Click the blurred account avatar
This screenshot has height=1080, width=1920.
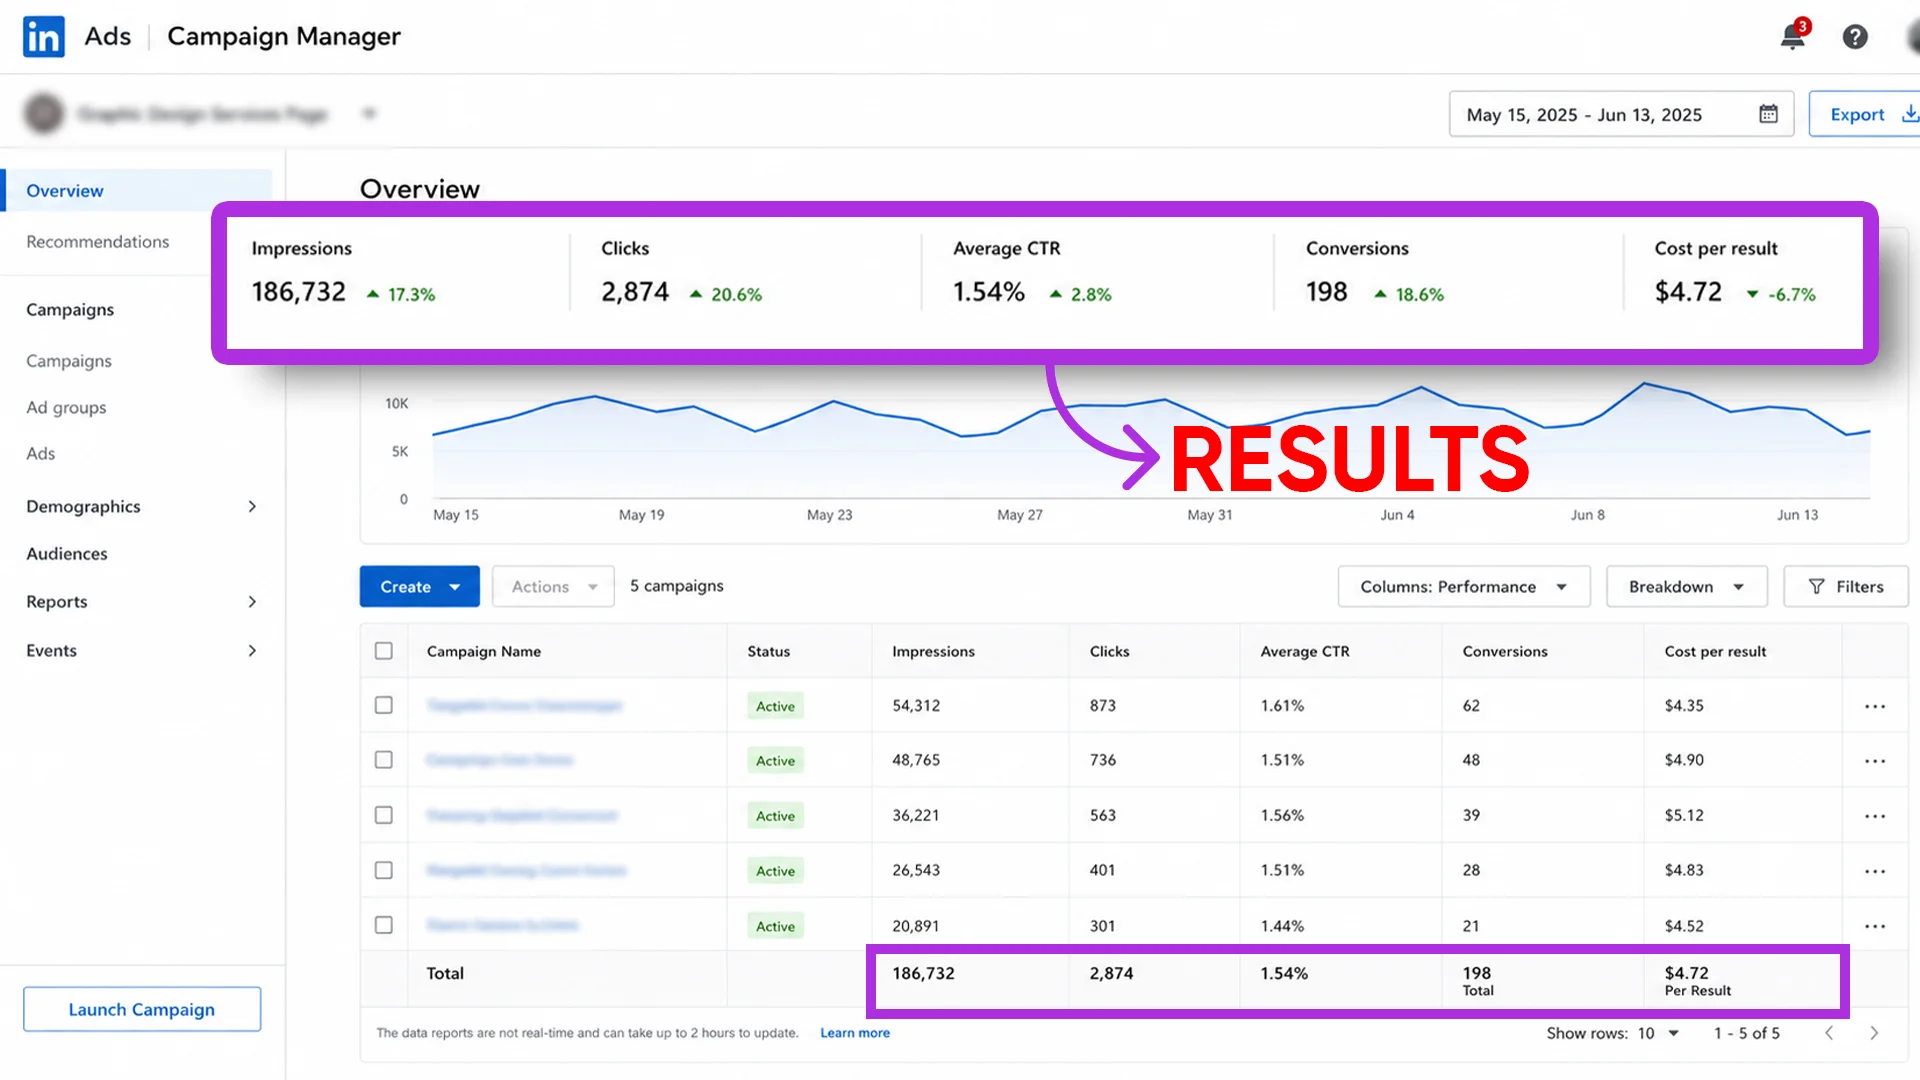44,114
